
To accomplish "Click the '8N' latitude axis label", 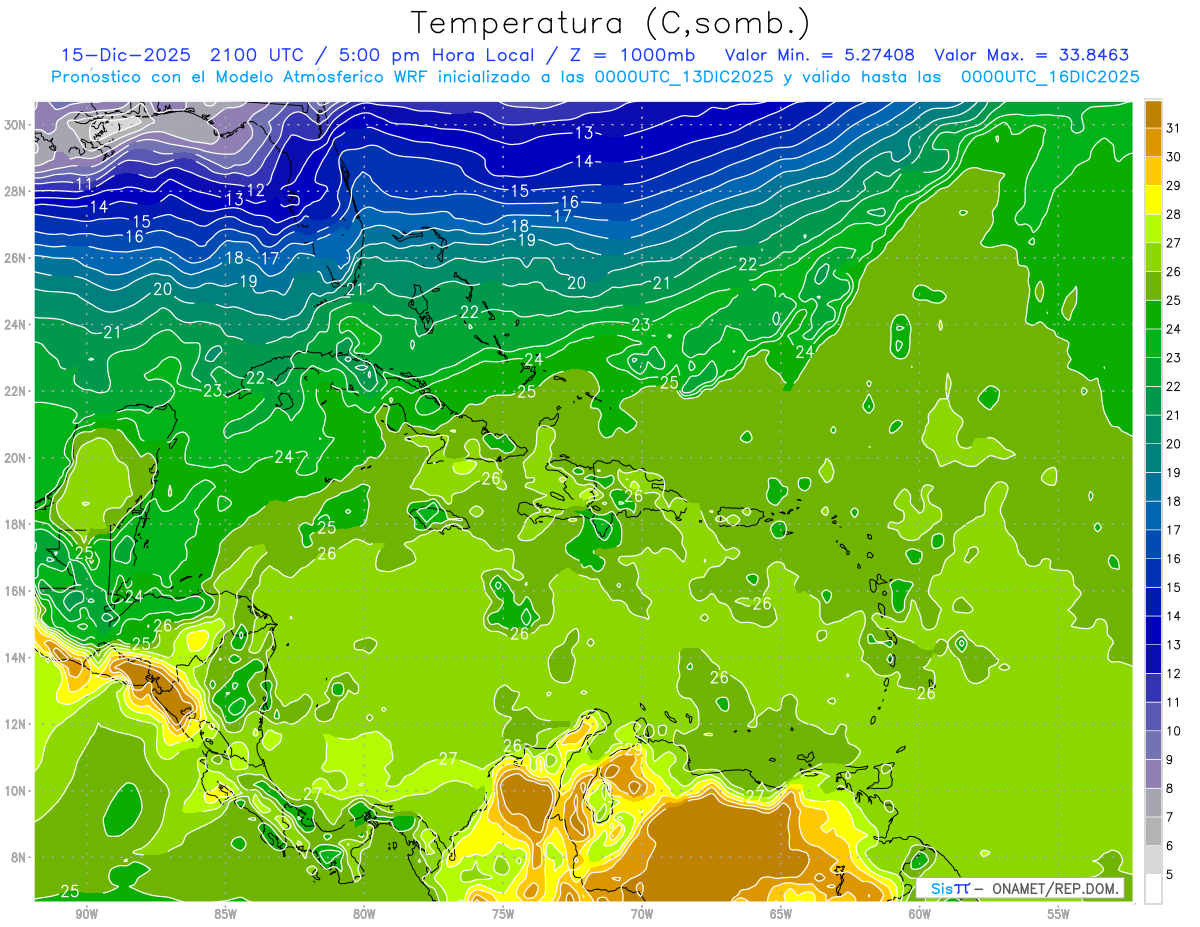I will click(x=20, y=857).
